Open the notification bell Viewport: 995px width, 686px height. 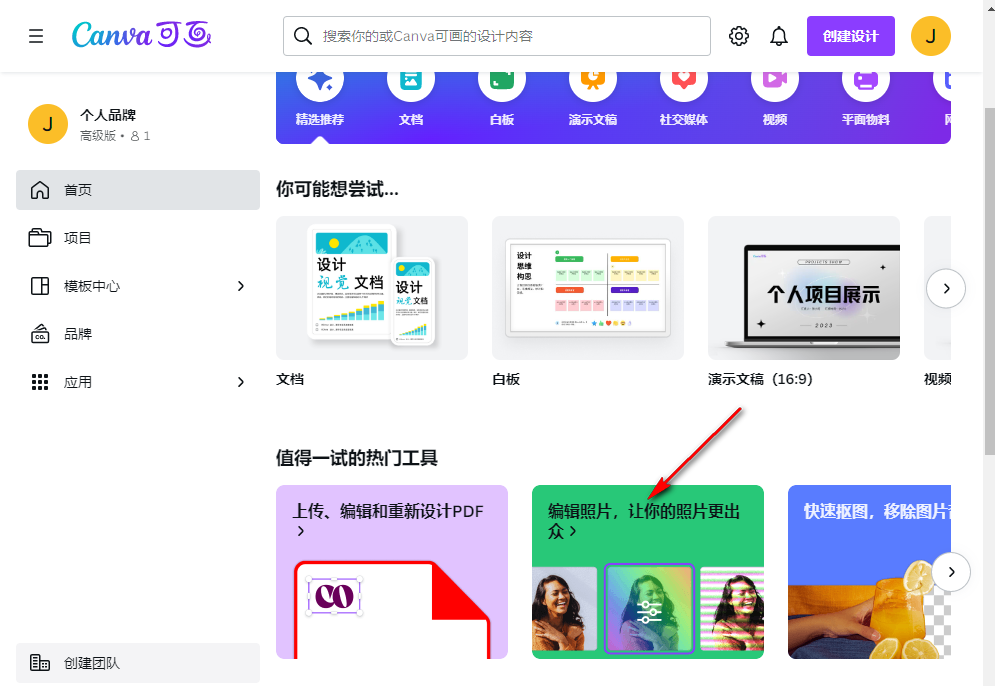(x=779, y=35)
